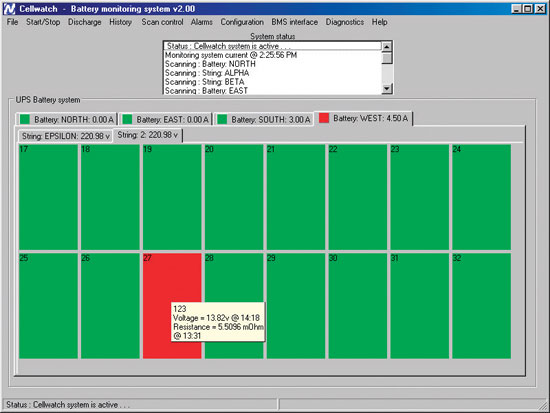Open the Battery: SOUTH tab
This screenshot has width=550, height=413.
click(x=264, y=120)
